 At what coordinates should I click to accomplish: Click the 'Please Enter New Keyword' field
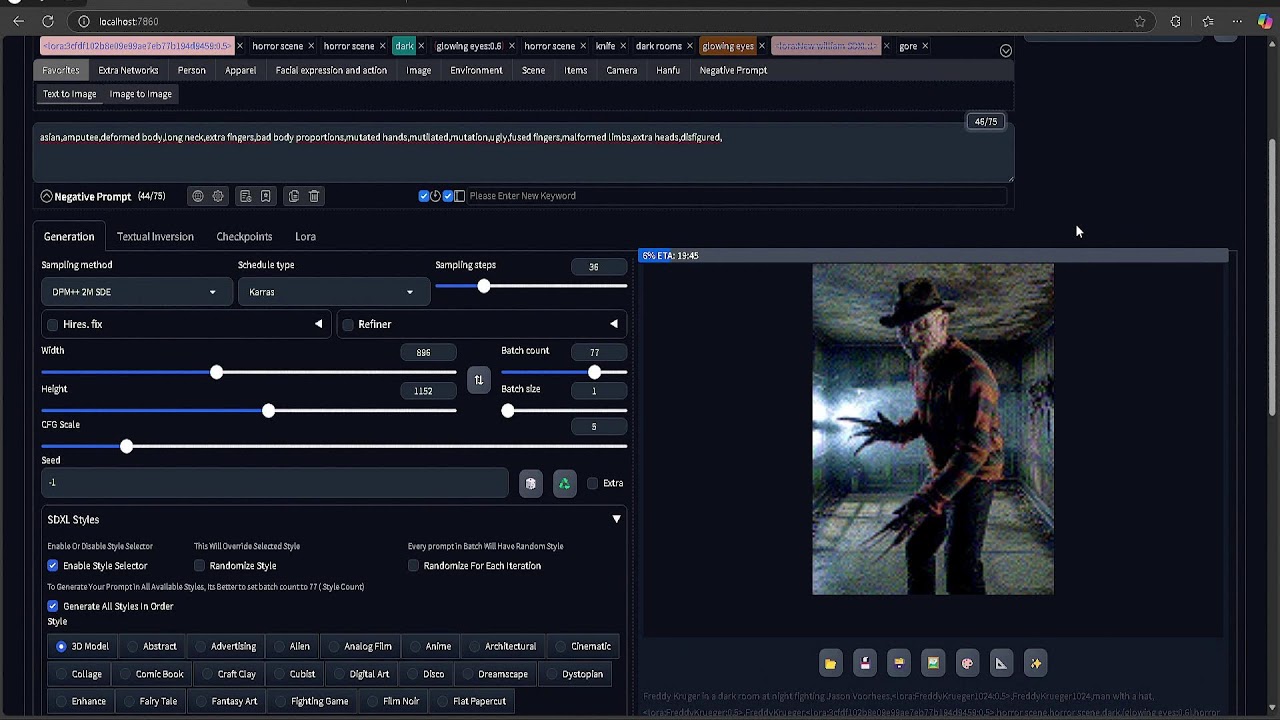tap(737, 196)
